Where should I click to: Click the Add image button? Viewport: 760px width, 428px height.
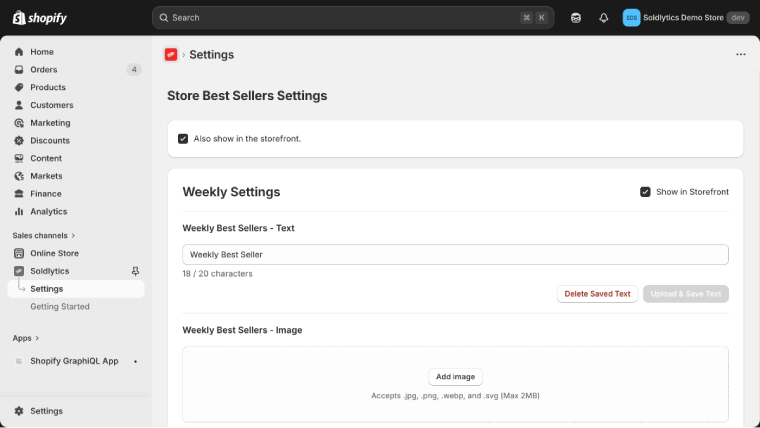(x=455, y=377)
